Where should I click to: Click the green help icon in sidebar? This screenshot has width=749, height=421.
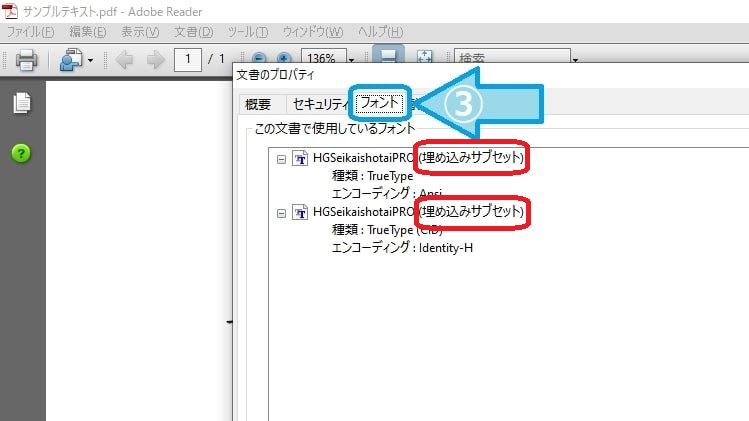(21, 153)
